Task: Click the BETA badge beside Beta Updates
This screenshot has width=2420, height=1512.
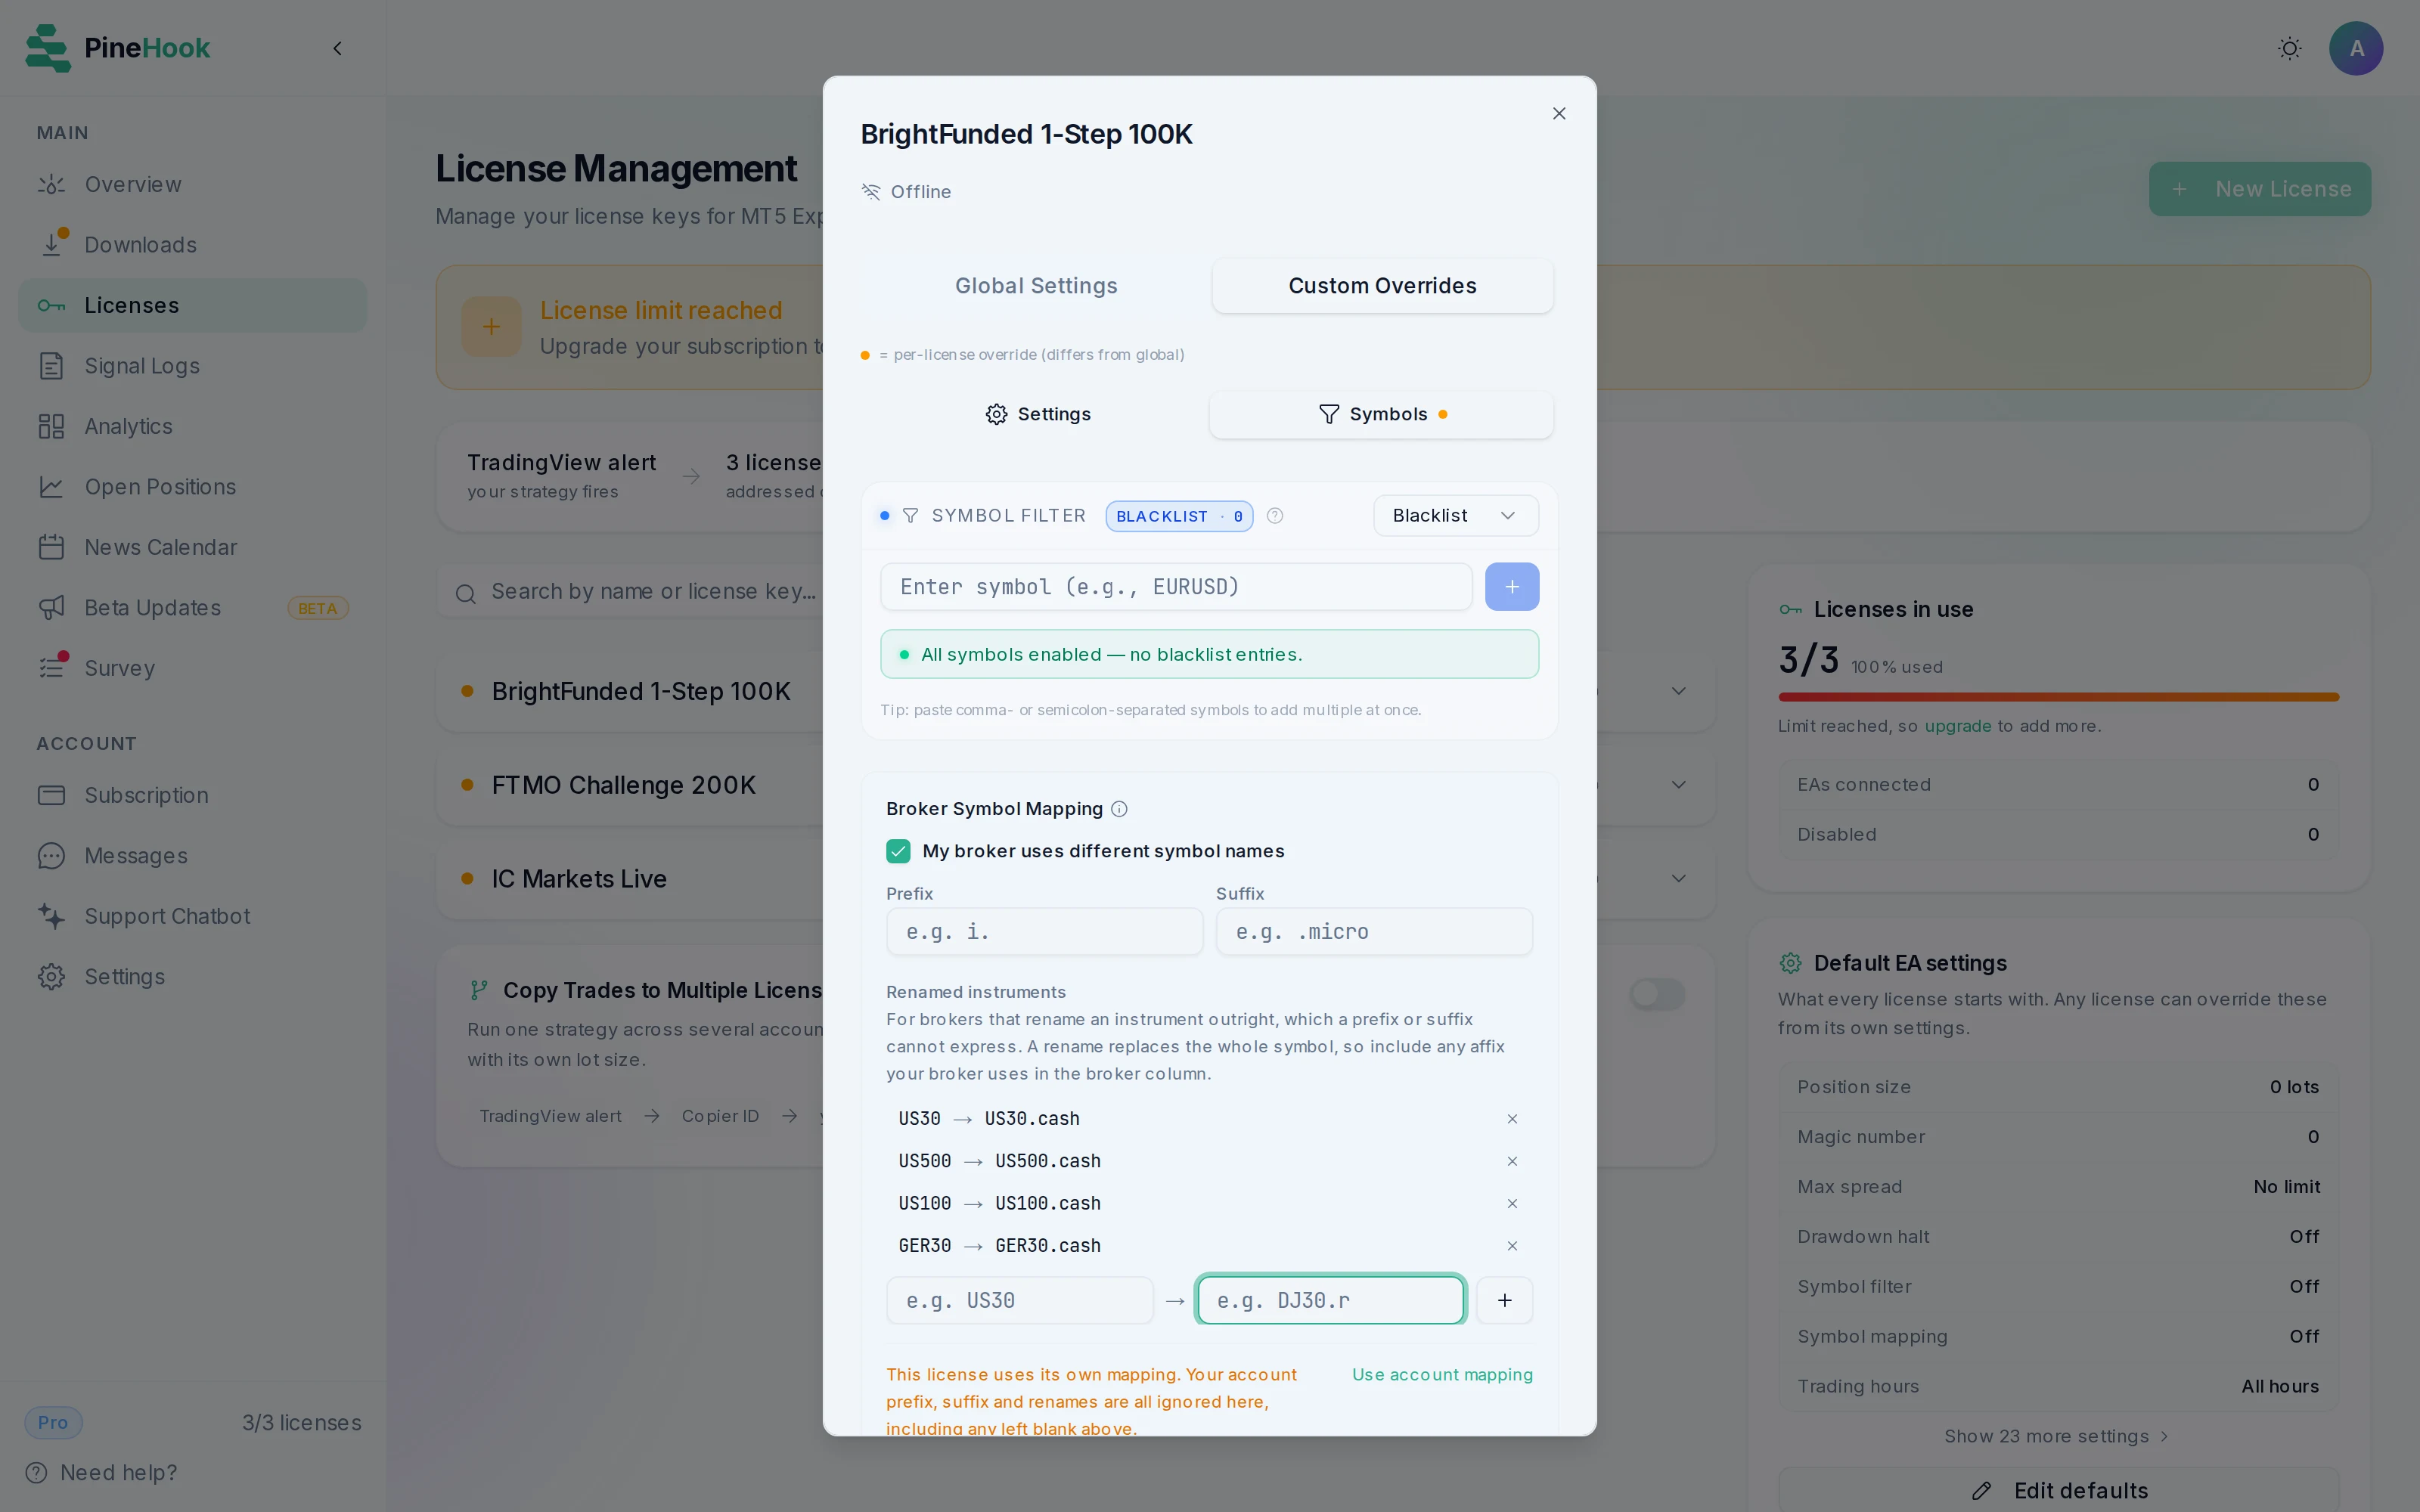Action: pyautogui.click(x=318, y=608)
